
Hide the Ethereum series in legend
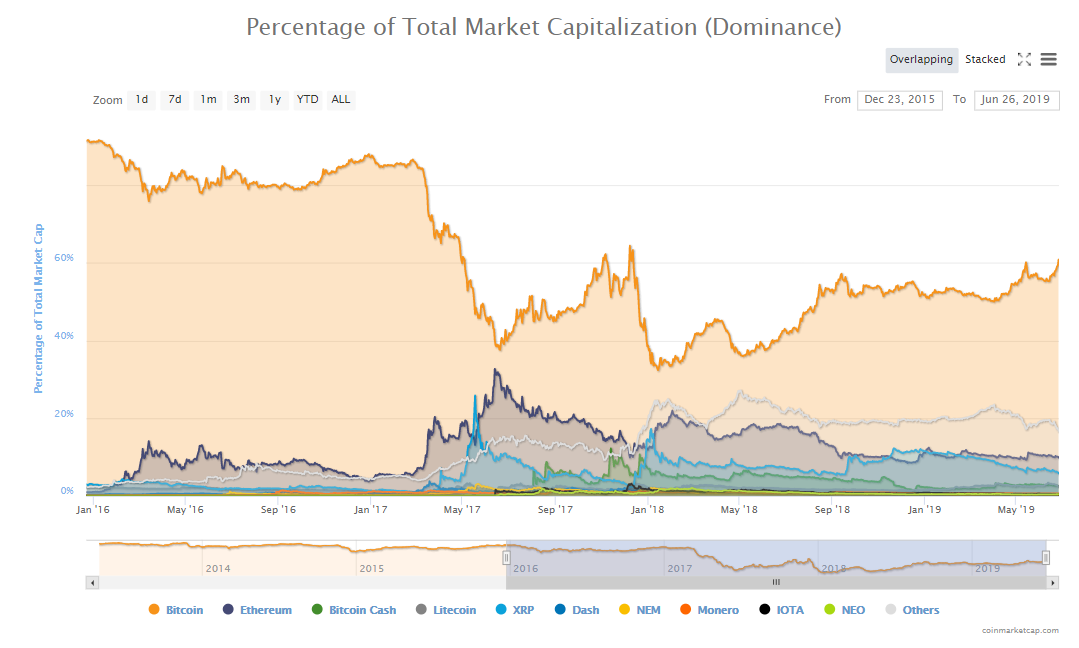click(x=229, y=610)
